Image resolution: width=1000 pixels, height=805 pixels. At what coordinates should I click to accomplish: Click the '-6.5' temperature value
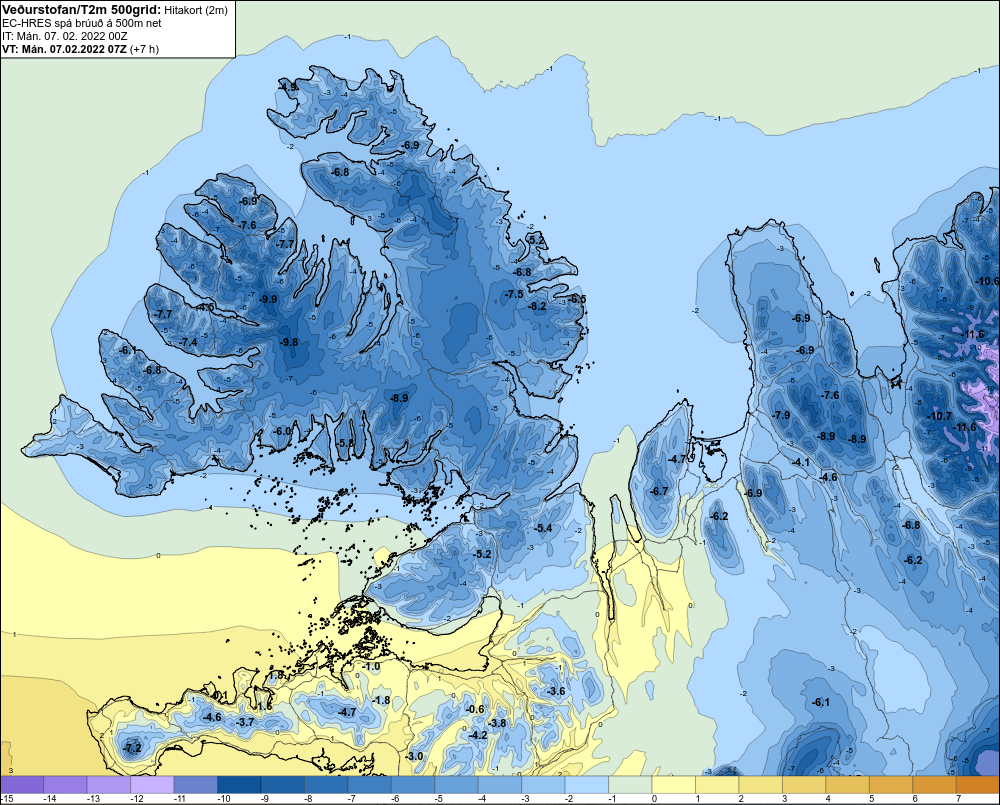click(578, 299)
